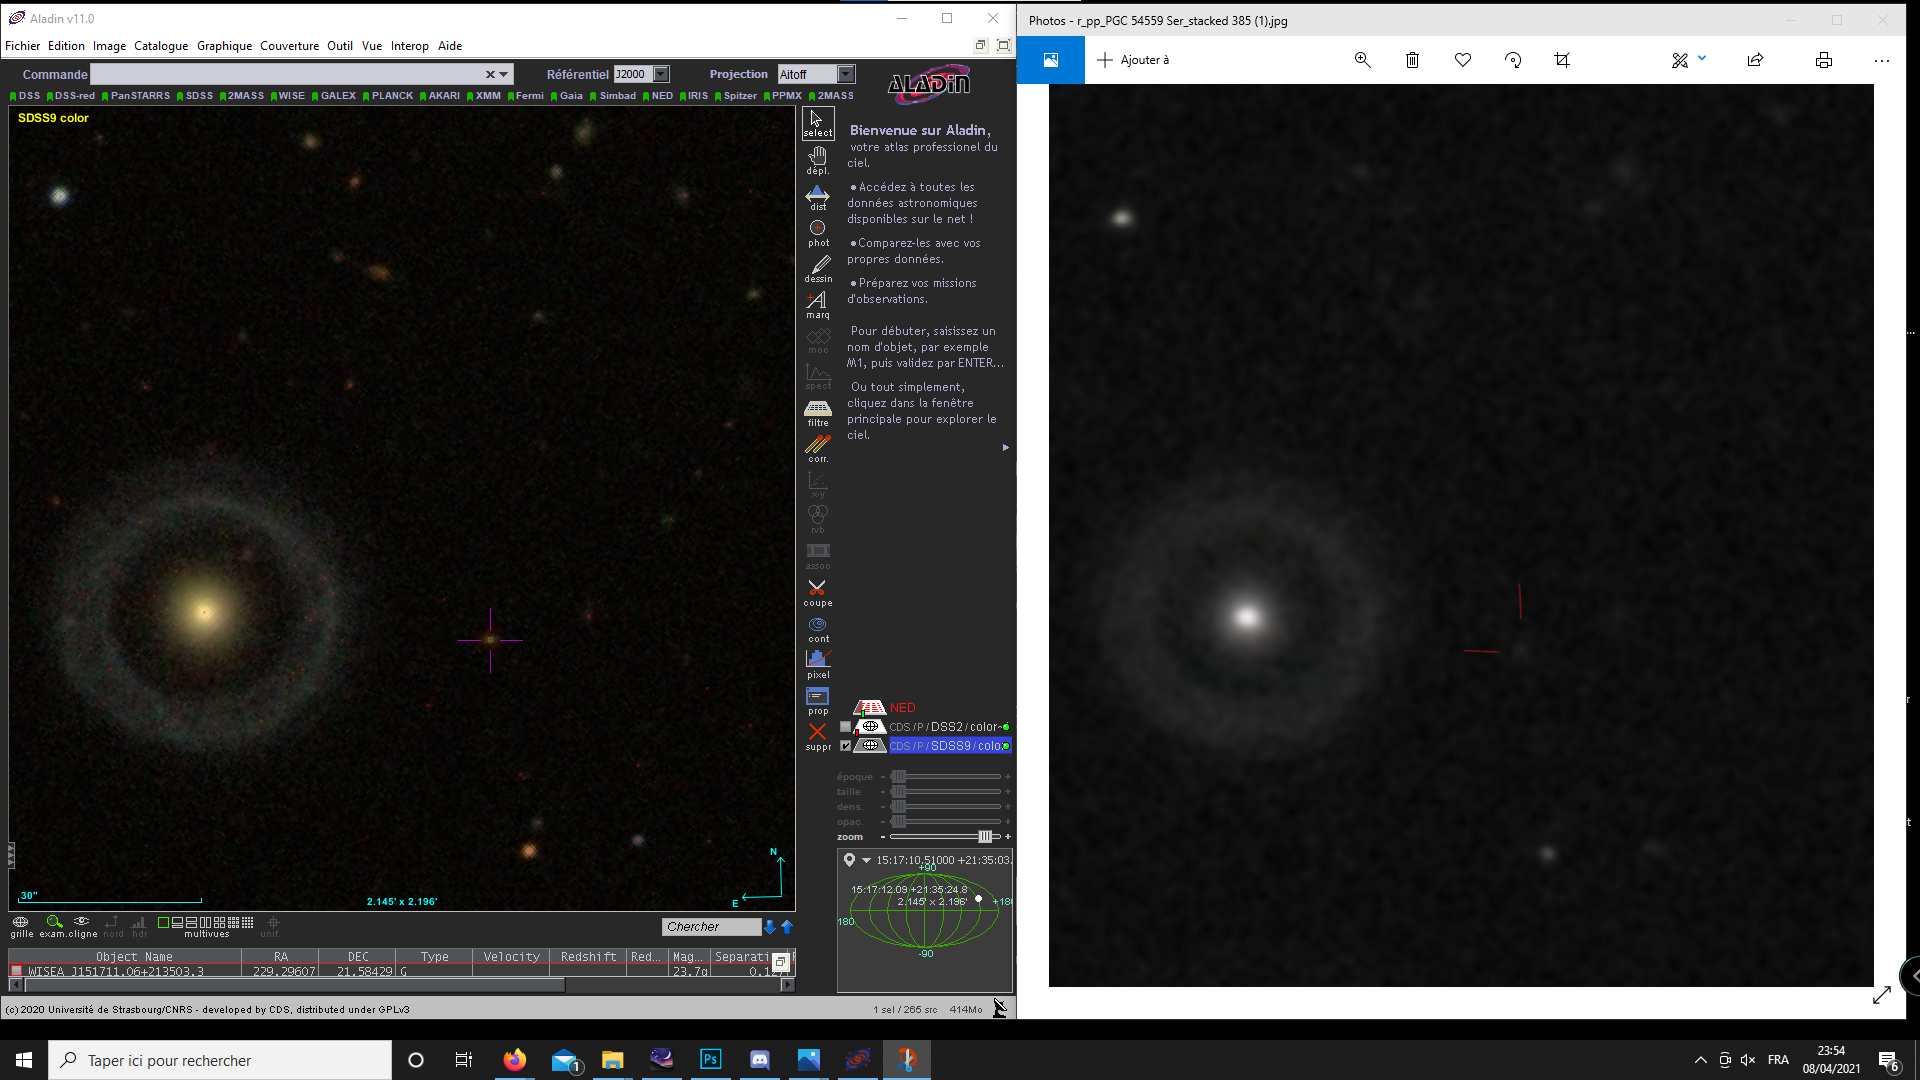Toggle the grille coordinate grid
Image resolution: width=1920 pixels, height=1080 pixels.
click(x=21, y=926)
